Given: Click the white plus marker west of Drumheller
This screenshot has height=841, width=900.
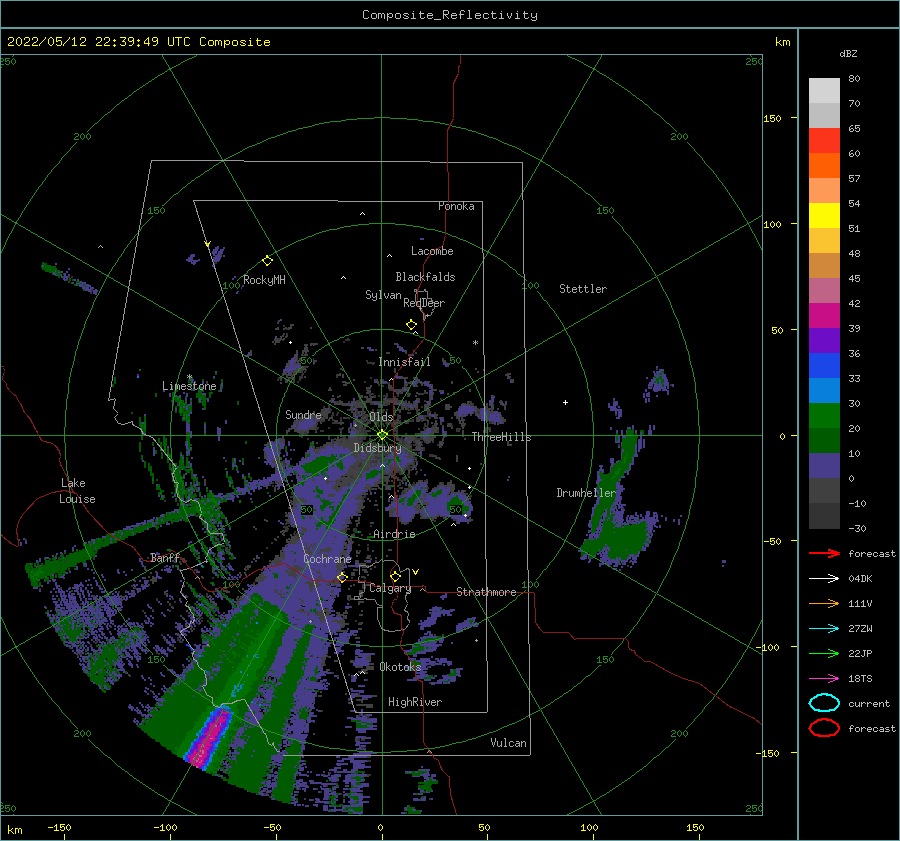Looking at the screenshot, I should [x=565, y=402].
